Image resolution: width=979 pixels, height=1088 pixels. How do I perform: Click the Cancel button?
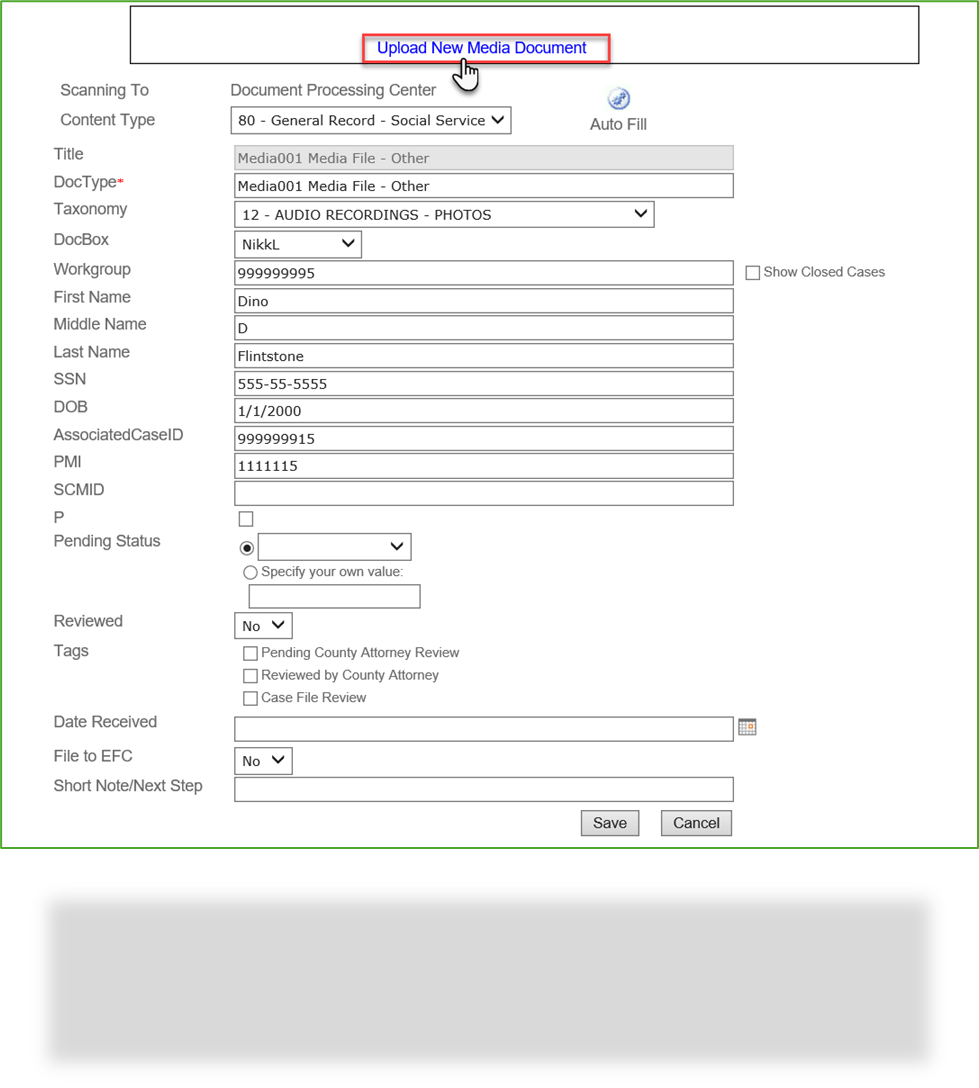point(696,823)
